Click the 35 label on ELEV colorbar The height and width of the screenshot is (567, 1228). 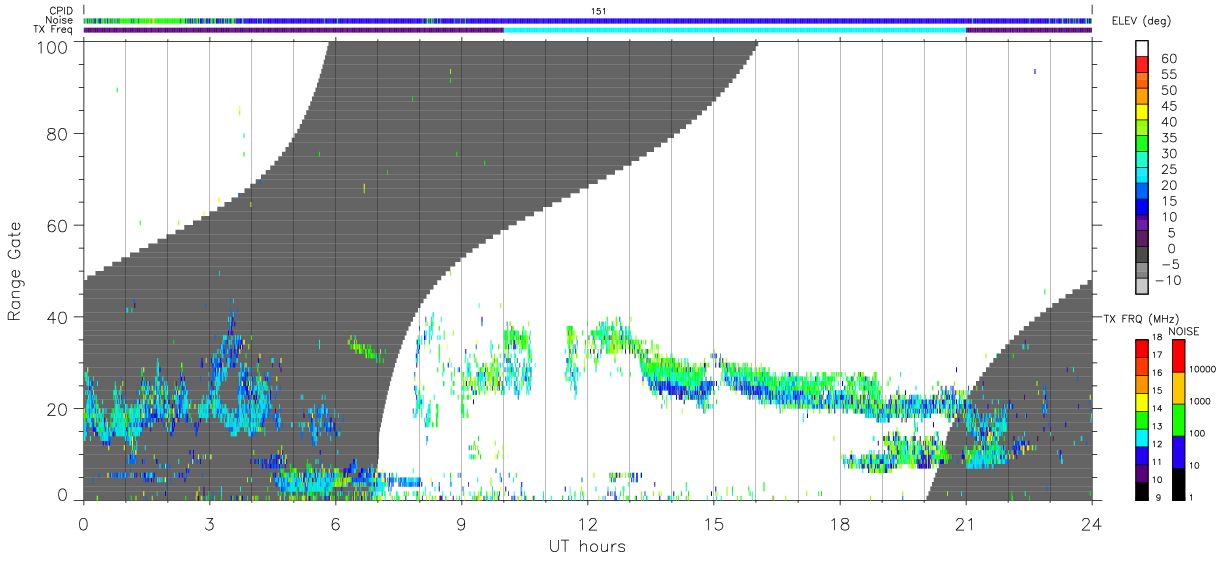pyautogui.click(x=1168, y=139)
